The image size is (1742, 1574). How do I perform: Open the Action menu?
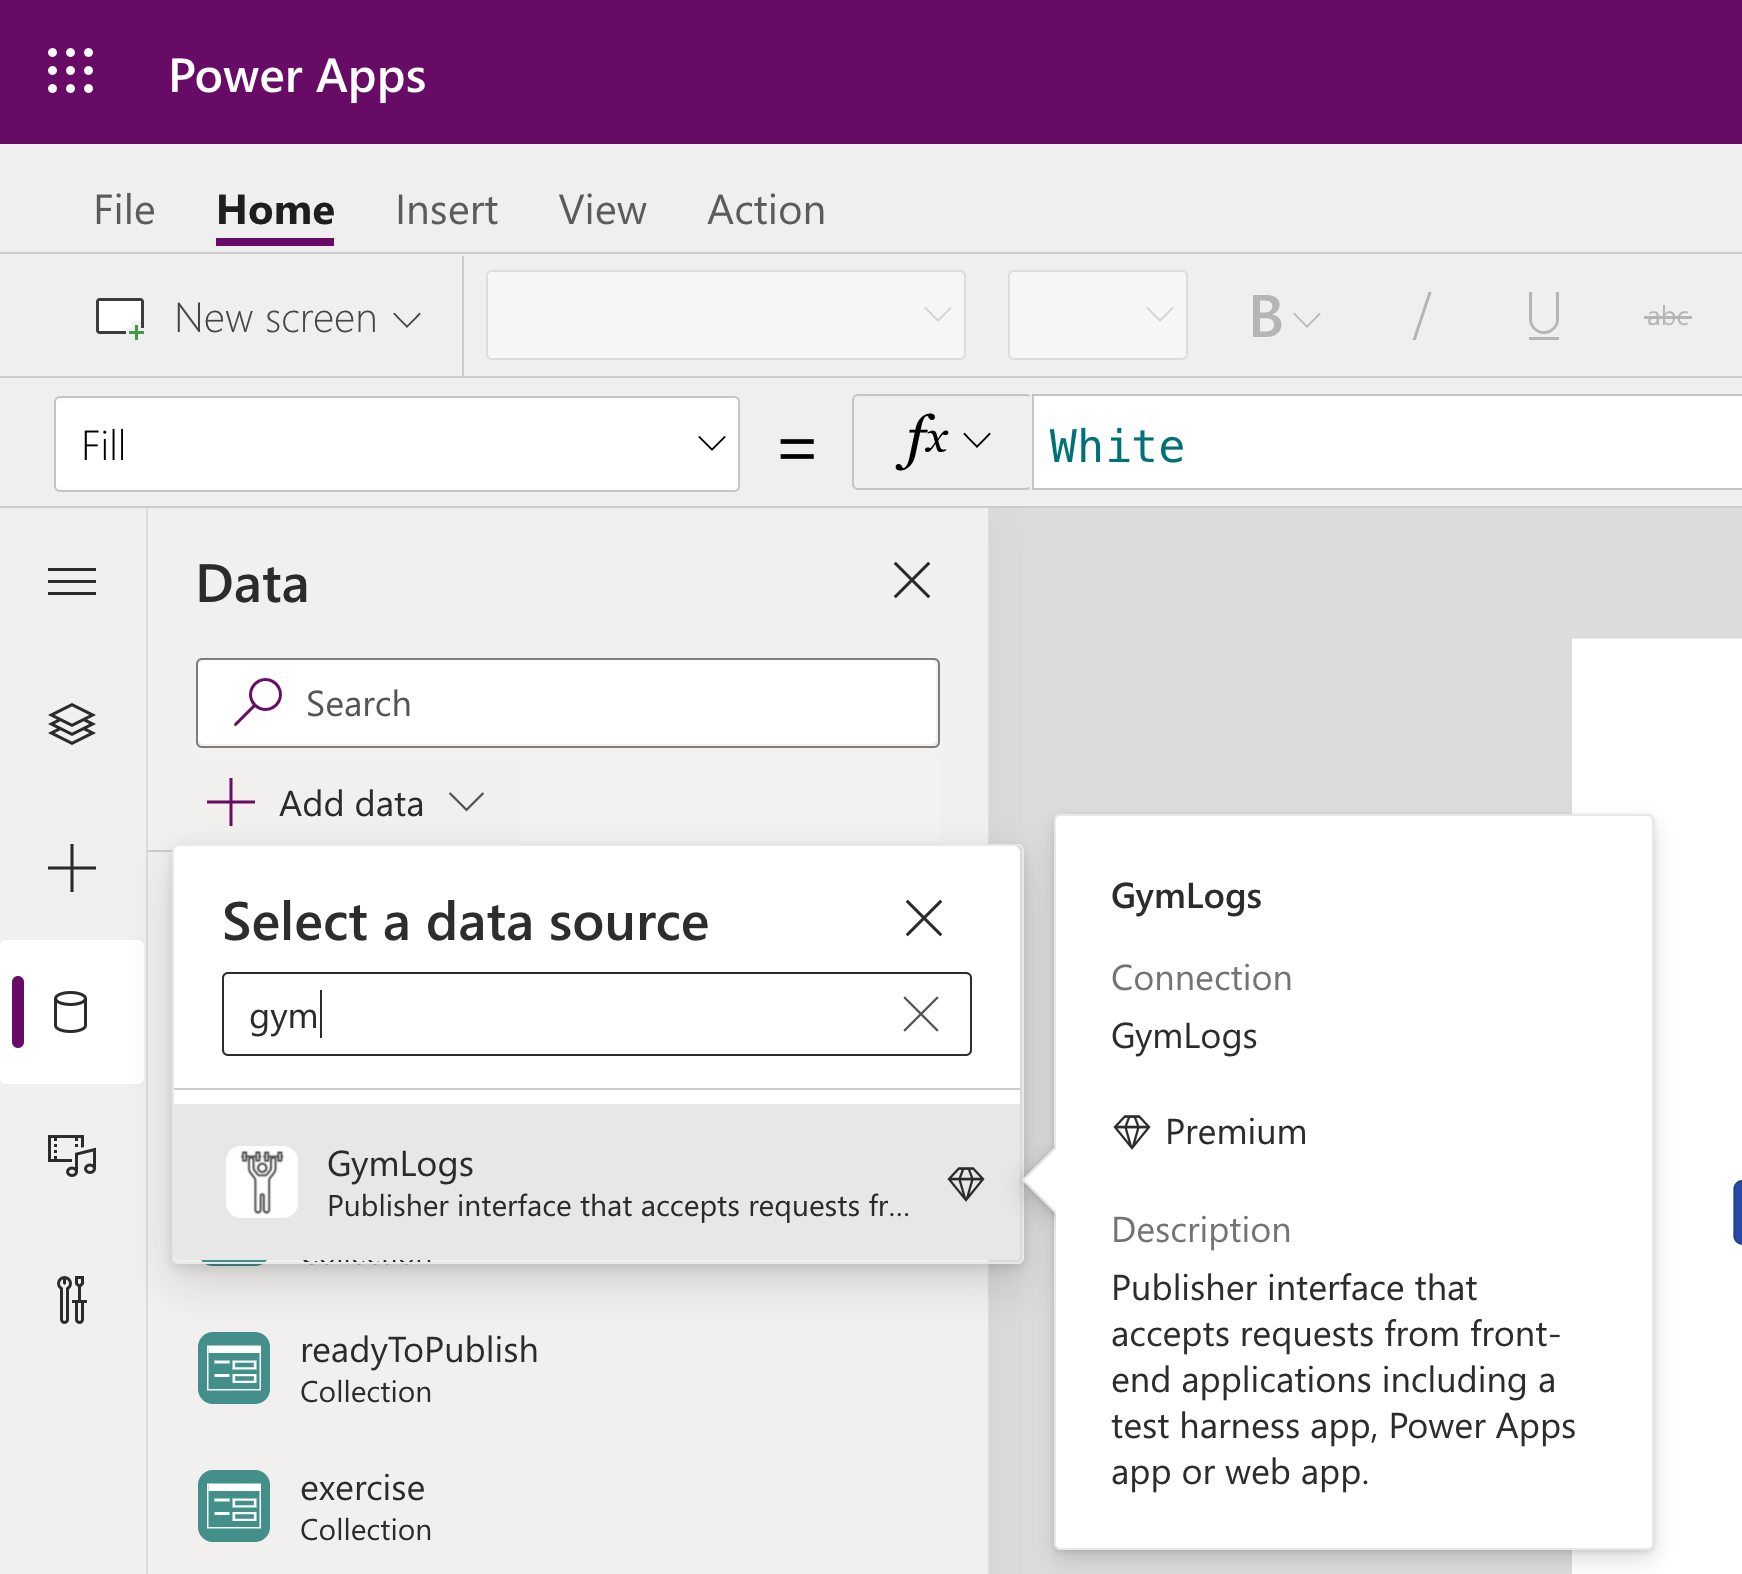(x=766, y=210)
